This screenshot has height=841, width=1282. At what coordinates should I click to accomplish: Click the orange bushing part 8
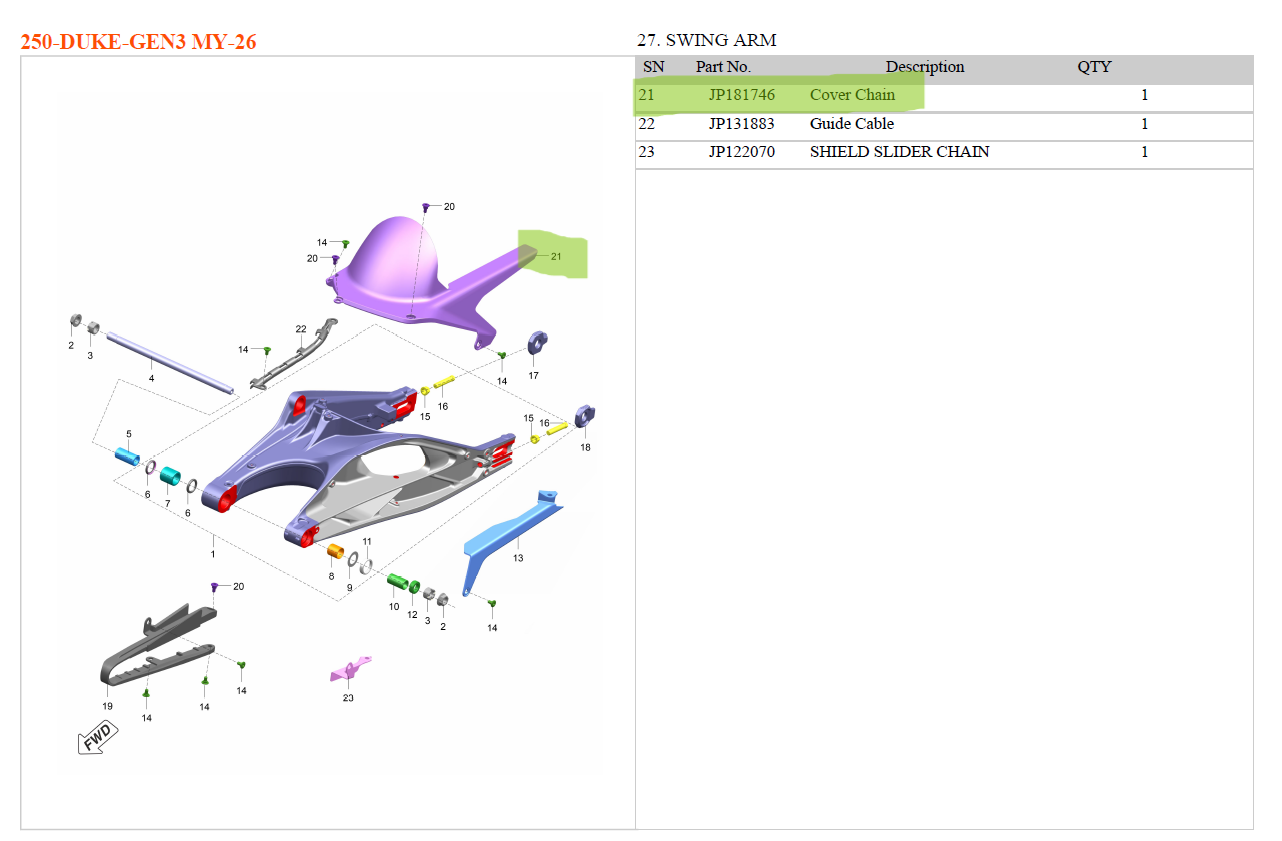tap(336, 552)
